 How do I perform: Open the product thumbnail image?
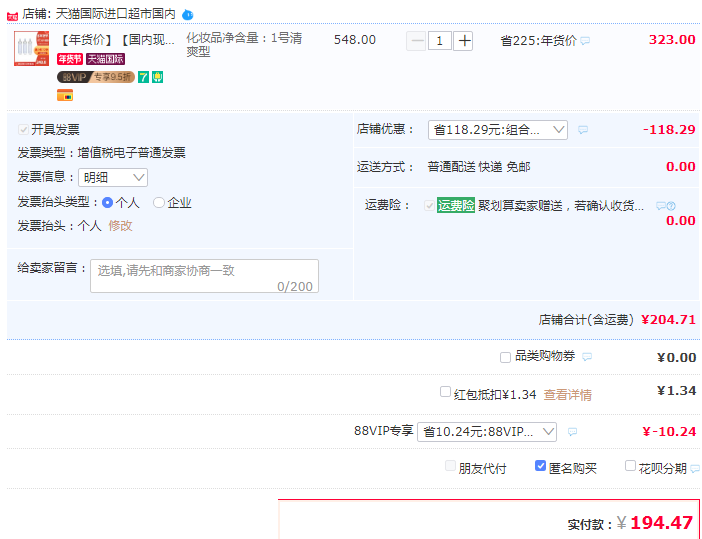[x=31, y=48]
